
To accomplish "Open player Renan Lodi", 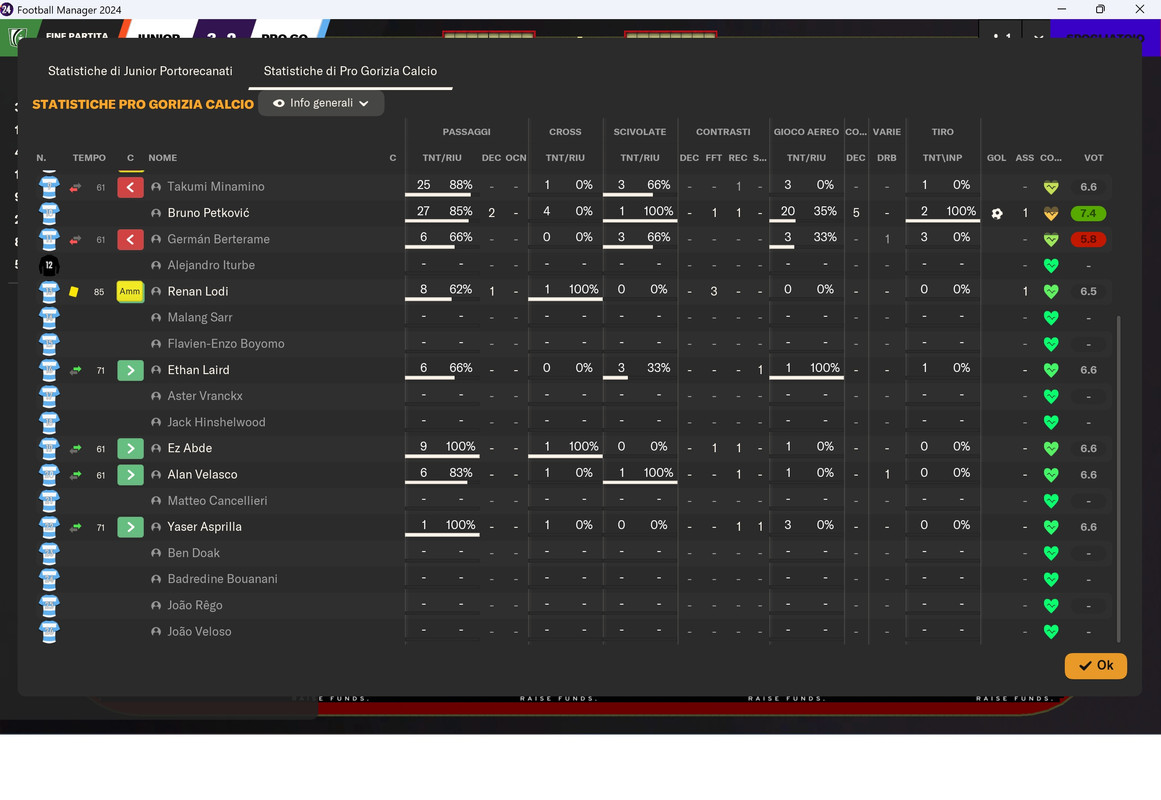I will click(198, 291).
